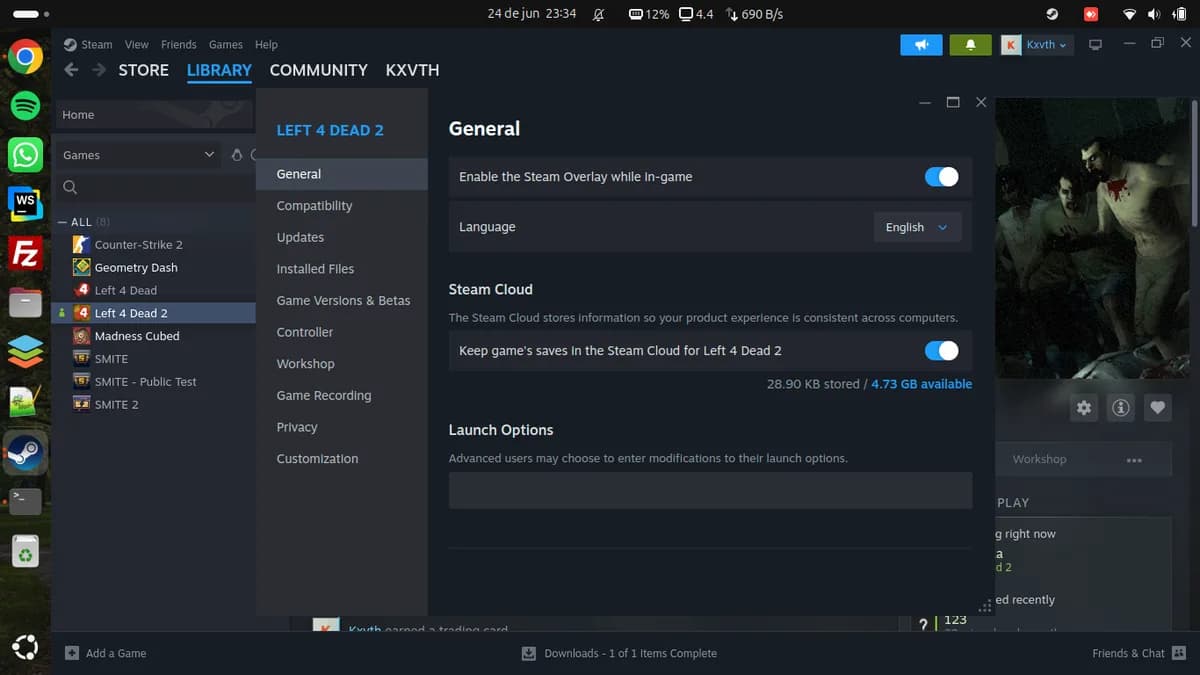This screenshot has width=1200, height=675.
Task: Click the Counter-Strike 2 game icon
Action: click(82, 245)
